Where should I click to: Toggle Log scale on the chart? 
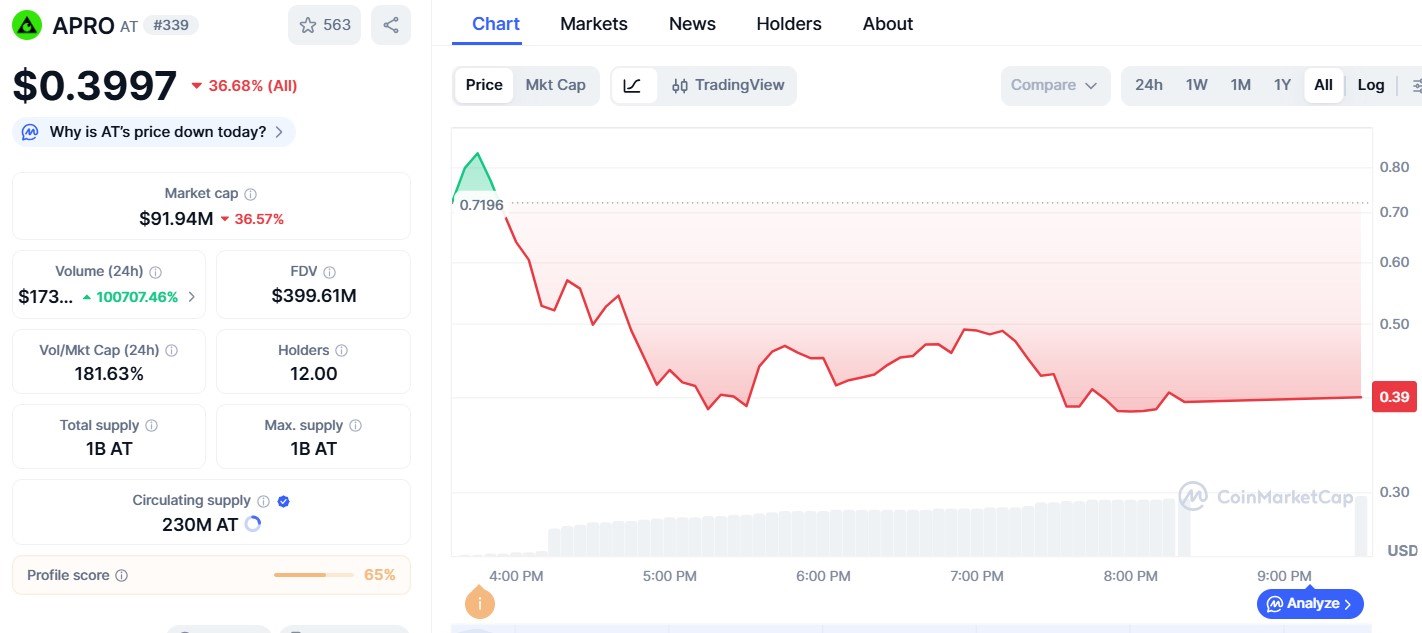point(1371,86)
